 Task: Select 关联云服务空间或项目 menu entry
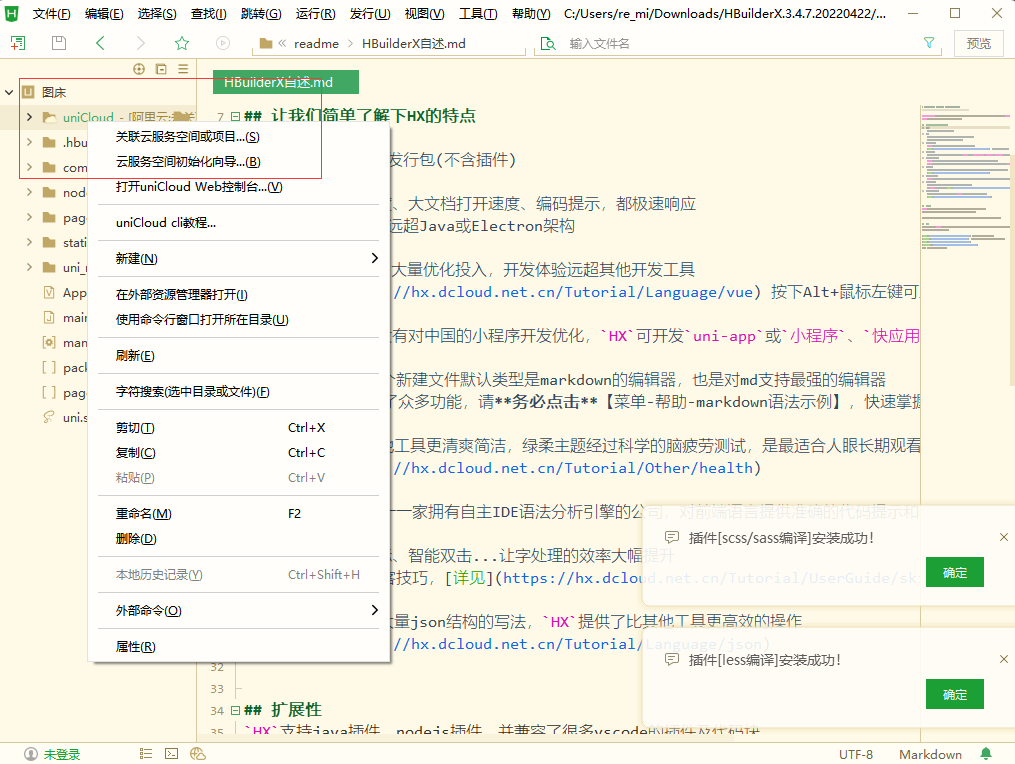click(x=187, y=136)
